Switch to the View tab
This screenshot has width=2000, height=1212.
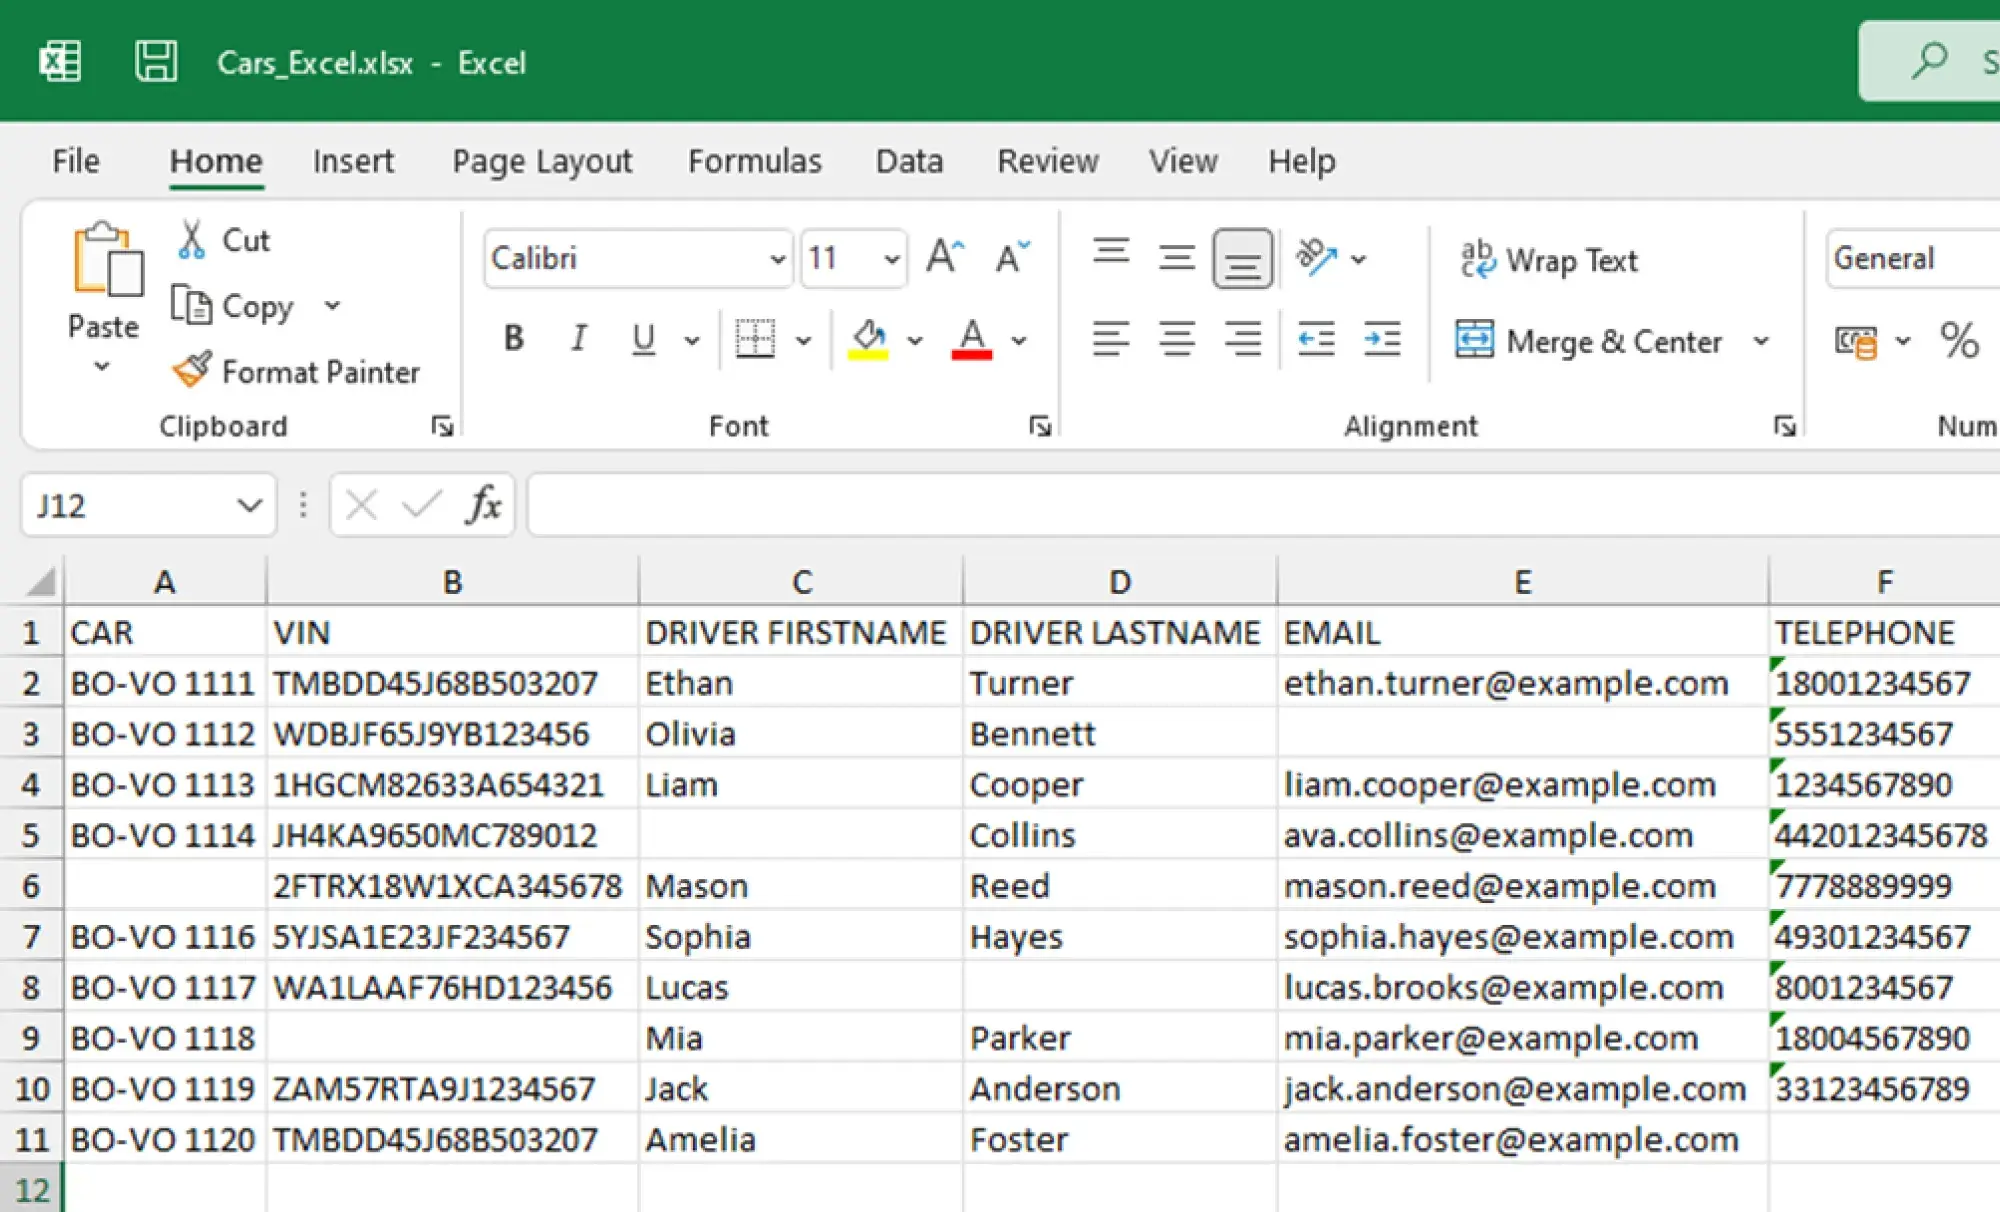pos(1183,161)
